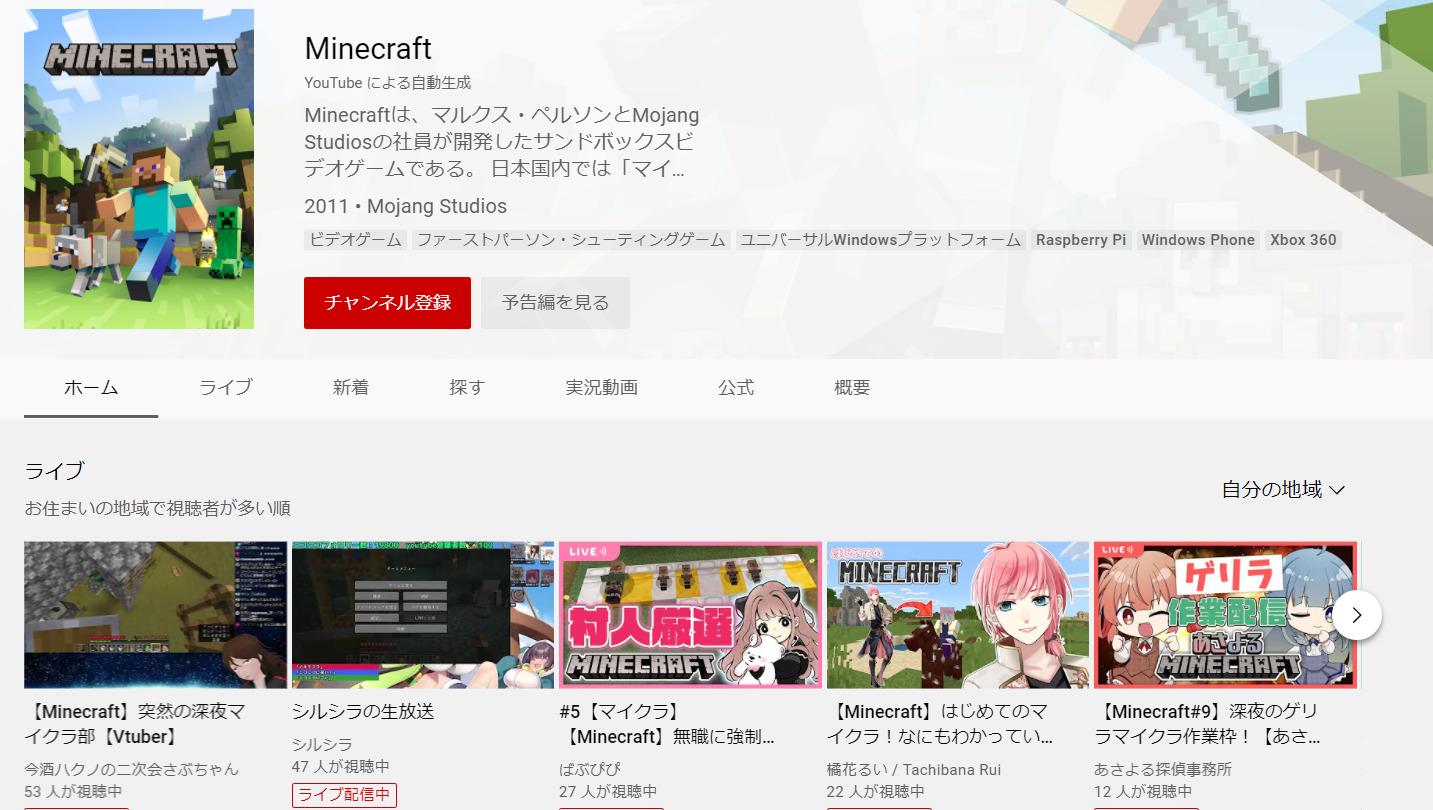Click the 22 人が視聴中 viewer count
1433x810 pixels.
tap(876, 792)
